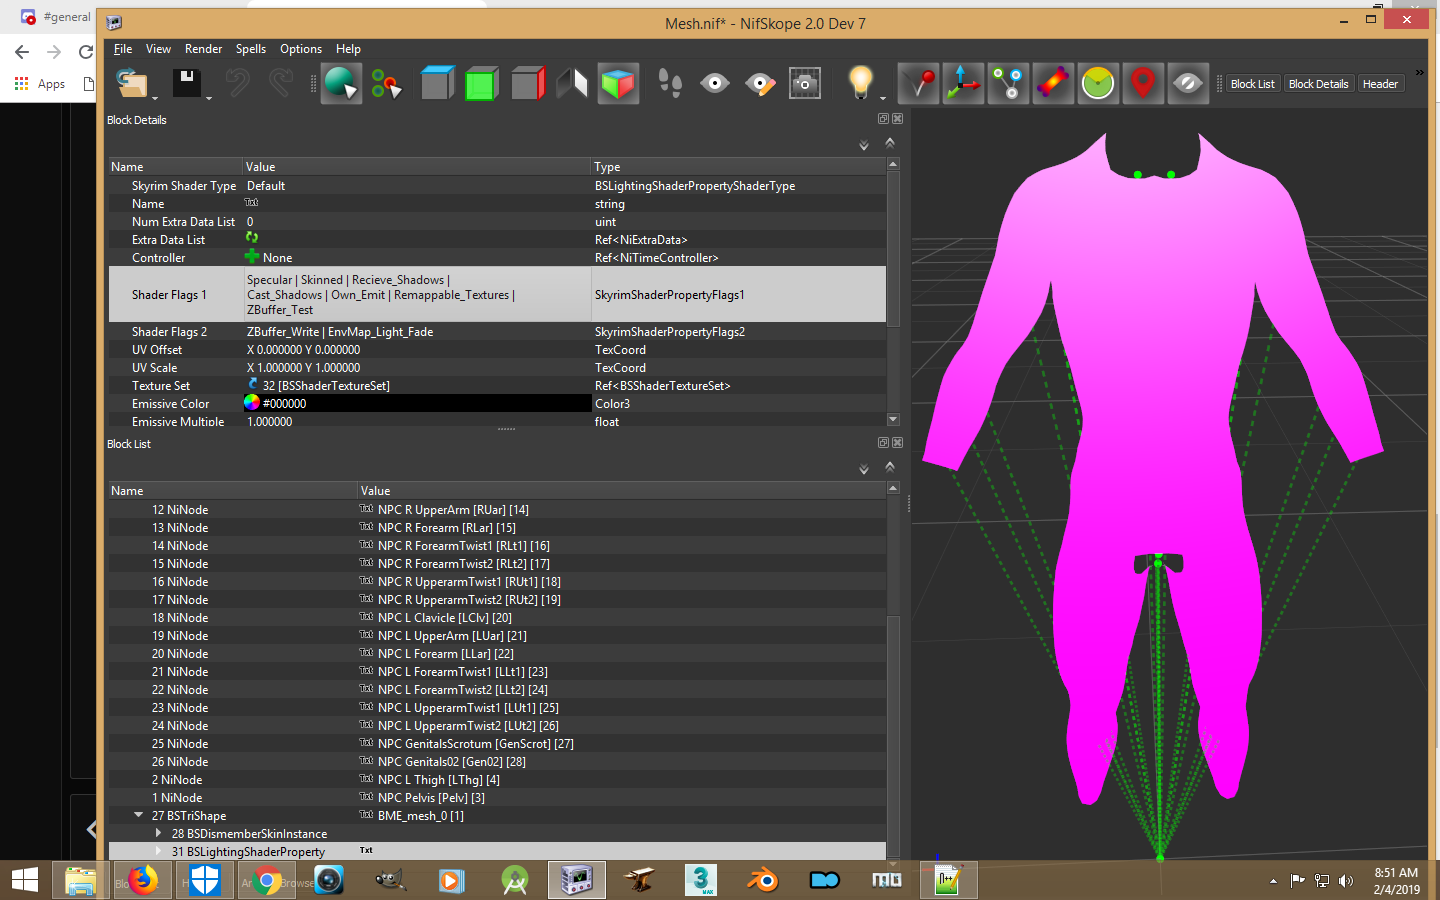The image size is (1440, 900).
Task: Sort Block Details by Type column header
Action: pyautogui.click(x=738, y=167)
